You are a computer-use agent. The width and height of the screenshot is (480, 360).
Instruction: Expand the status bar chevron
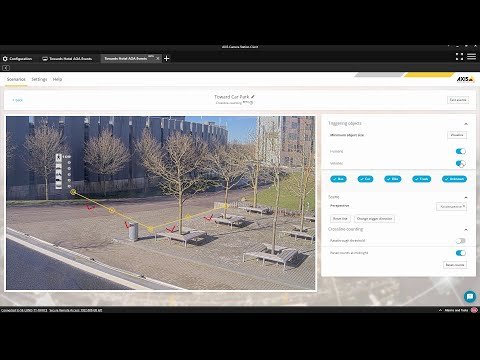[x=440, y=310]
